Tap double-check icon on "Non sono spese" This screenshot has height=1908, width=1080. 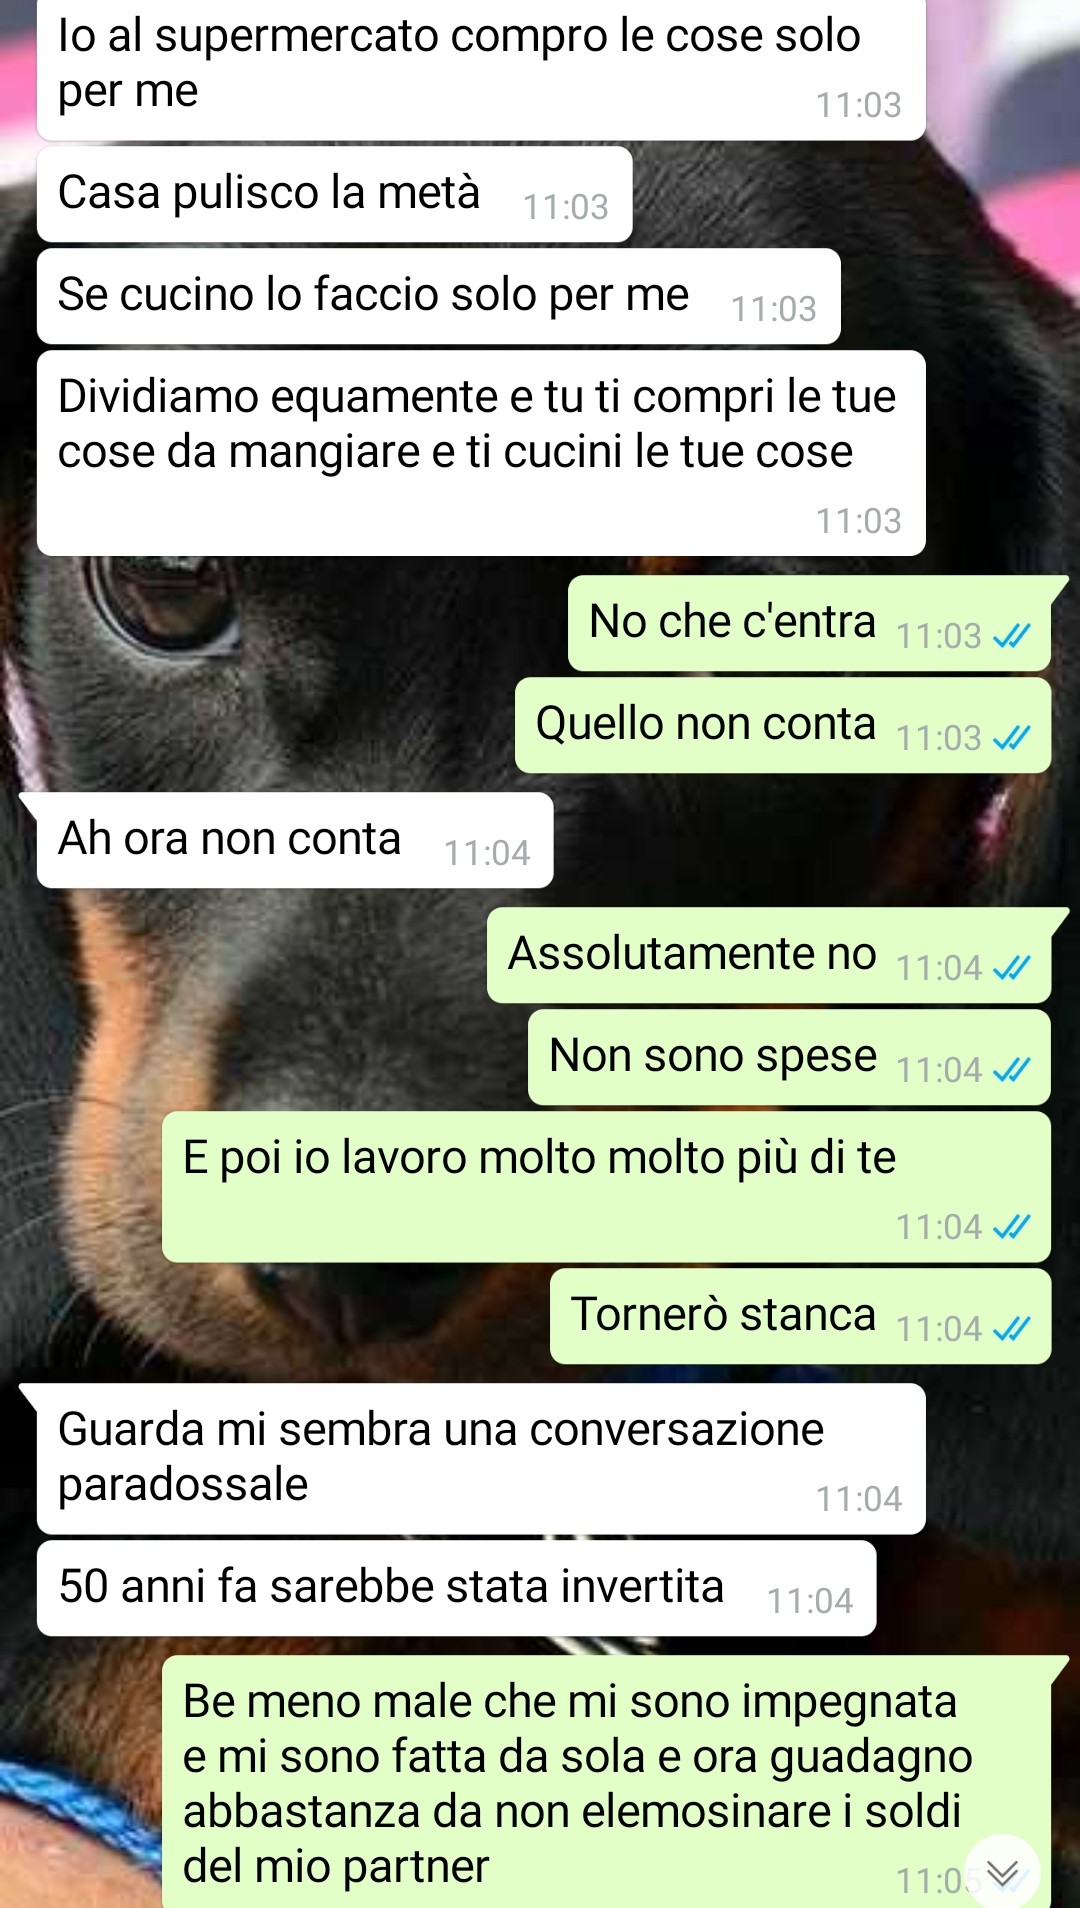[1011, 1070]
